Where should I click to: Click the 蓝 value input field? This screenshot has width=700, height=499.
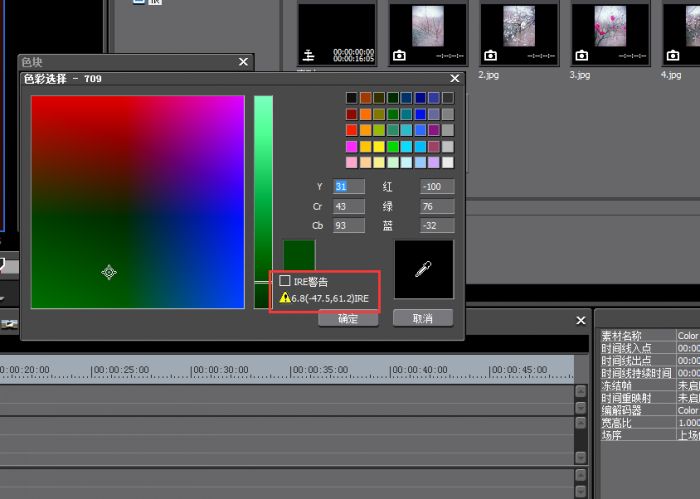[x=437, y=226]
